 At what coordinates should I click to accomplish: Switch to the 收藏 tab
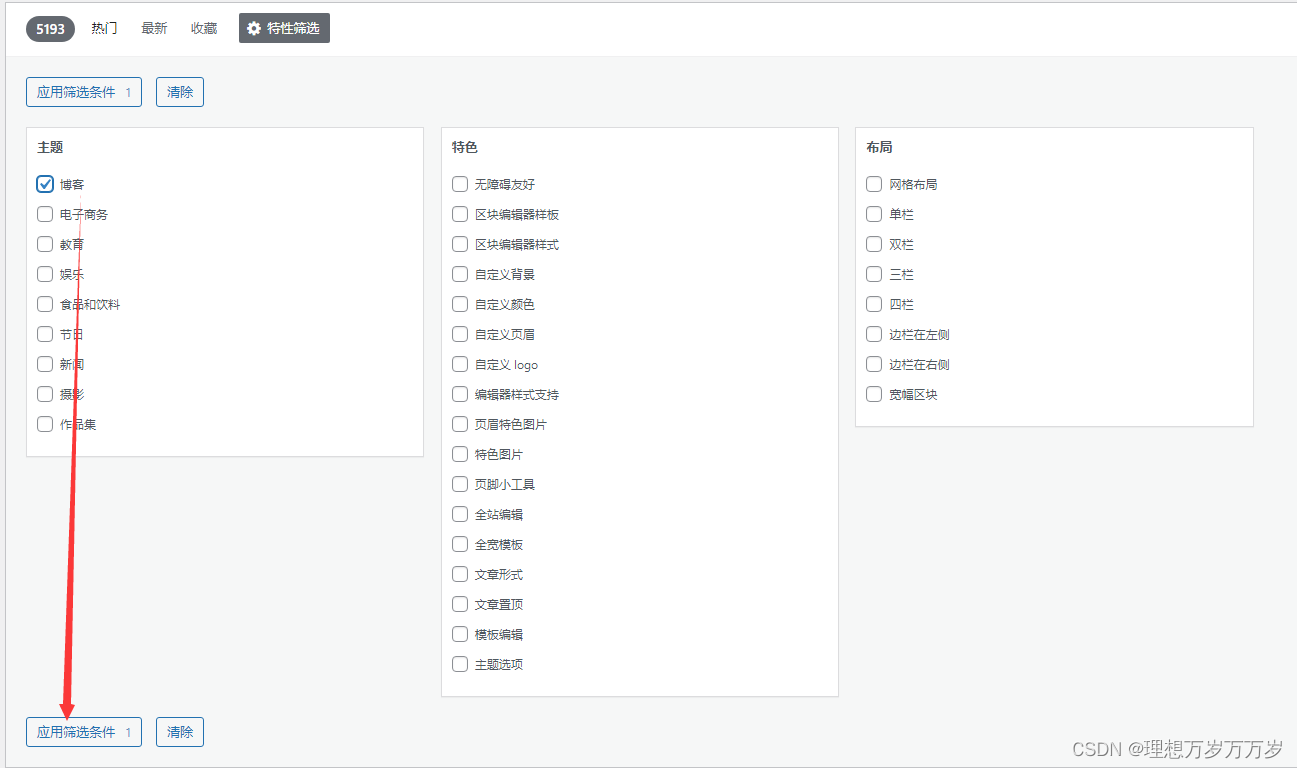point(204,28)
